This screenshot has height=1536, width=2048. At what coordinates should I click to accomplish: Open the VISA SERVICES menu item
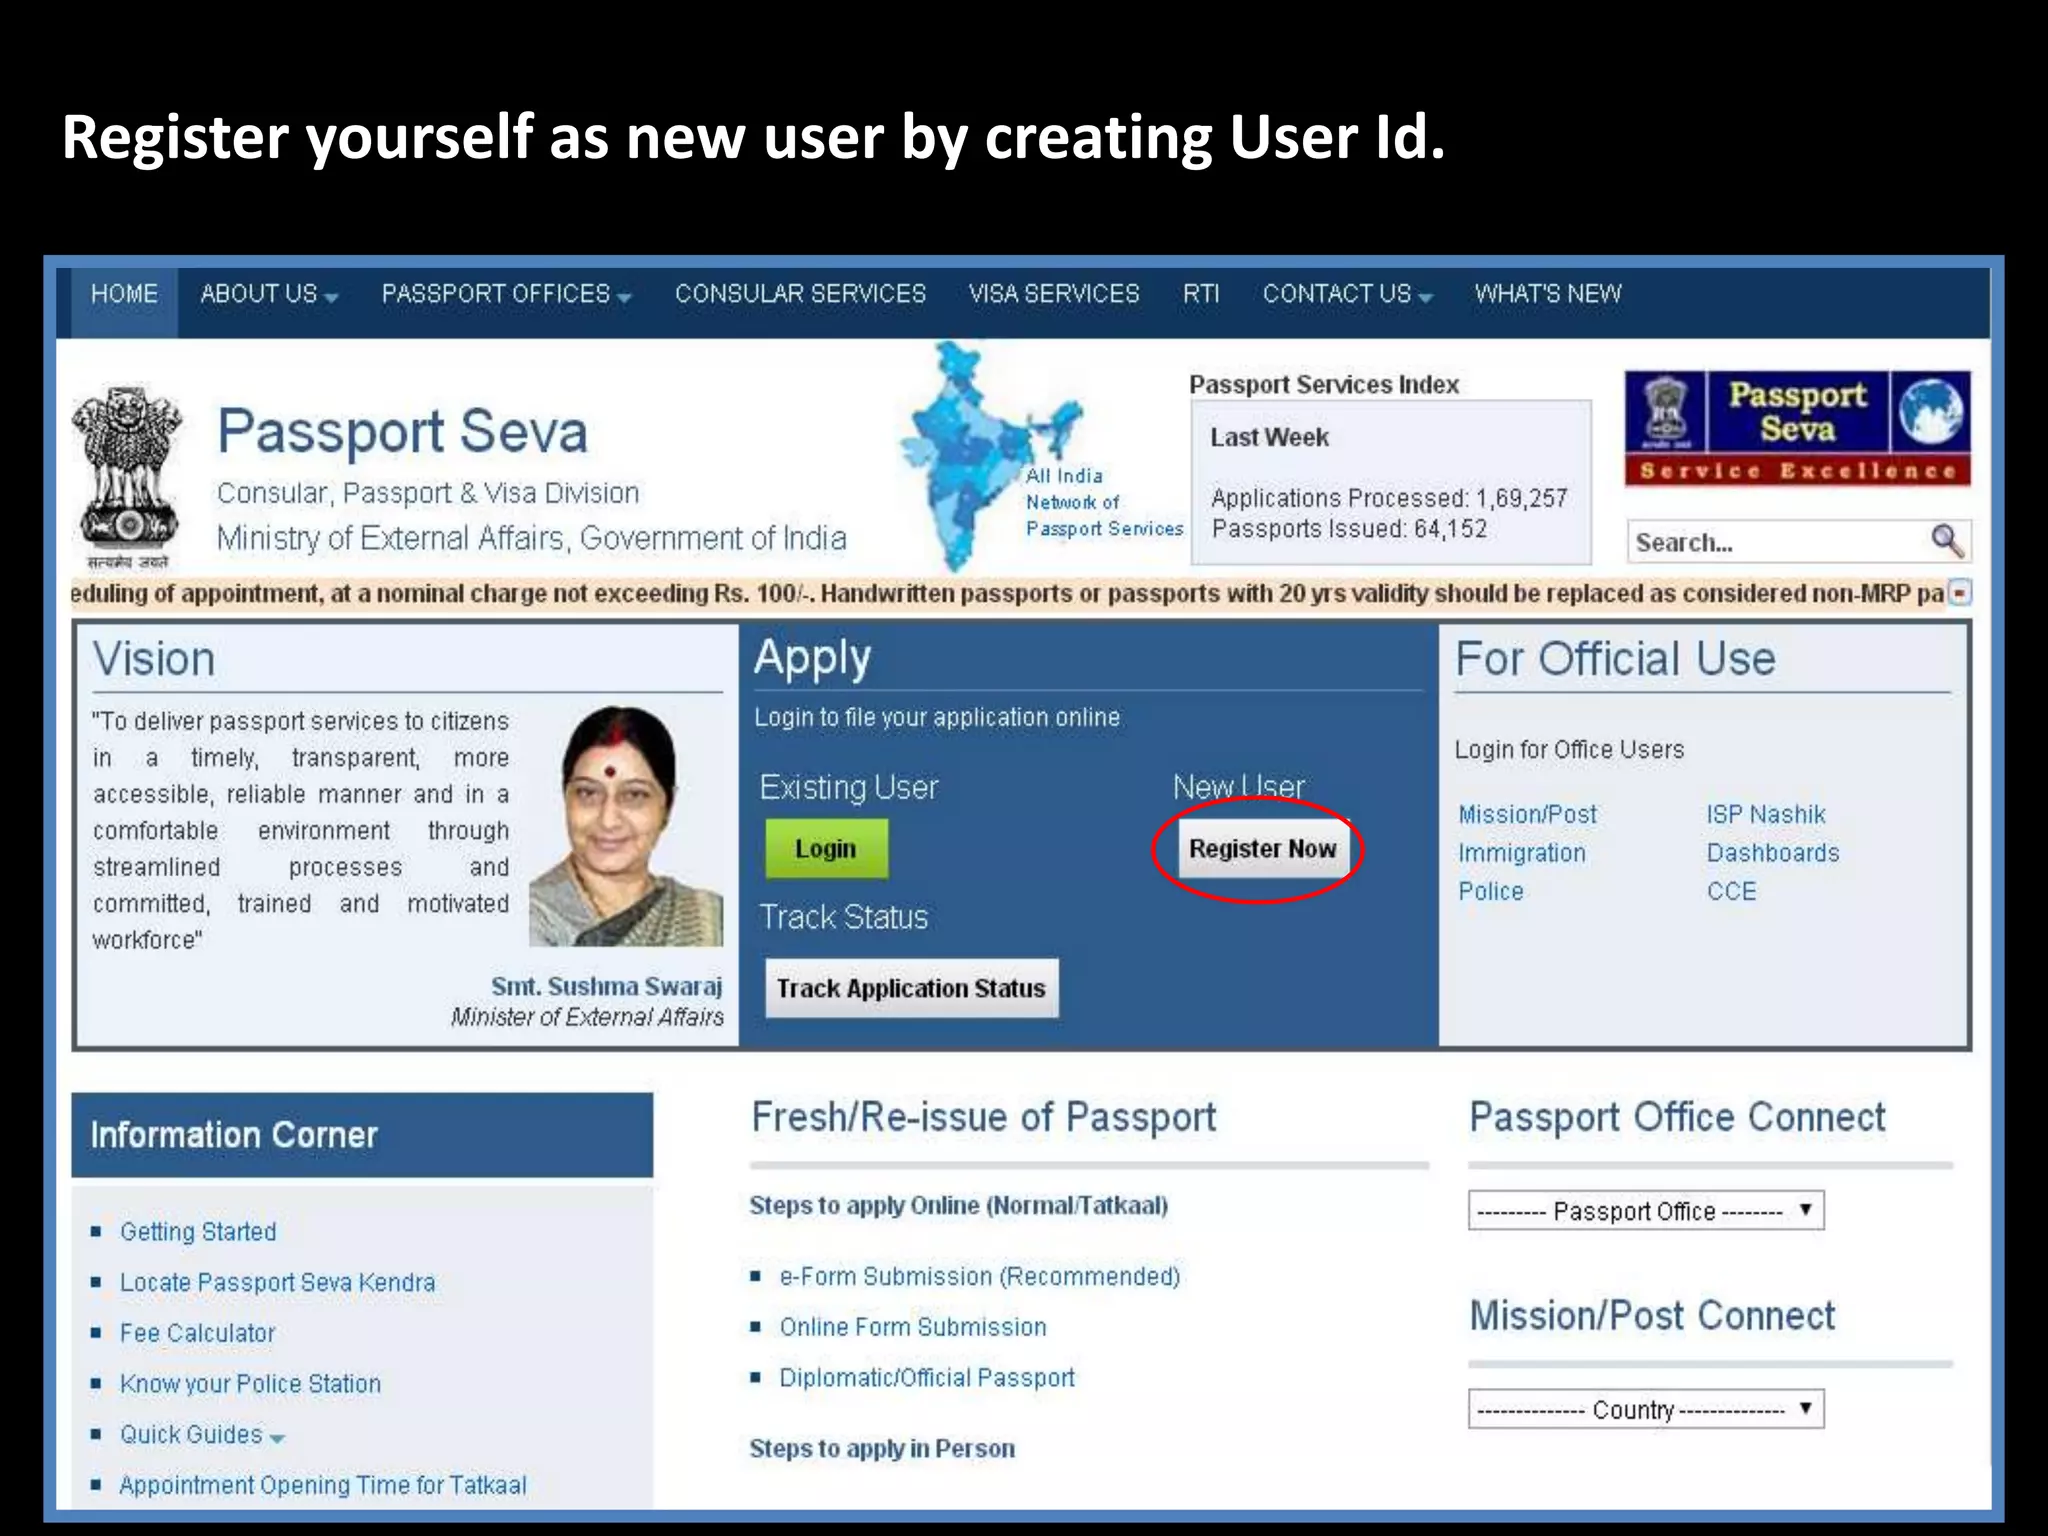[1054, 294]
